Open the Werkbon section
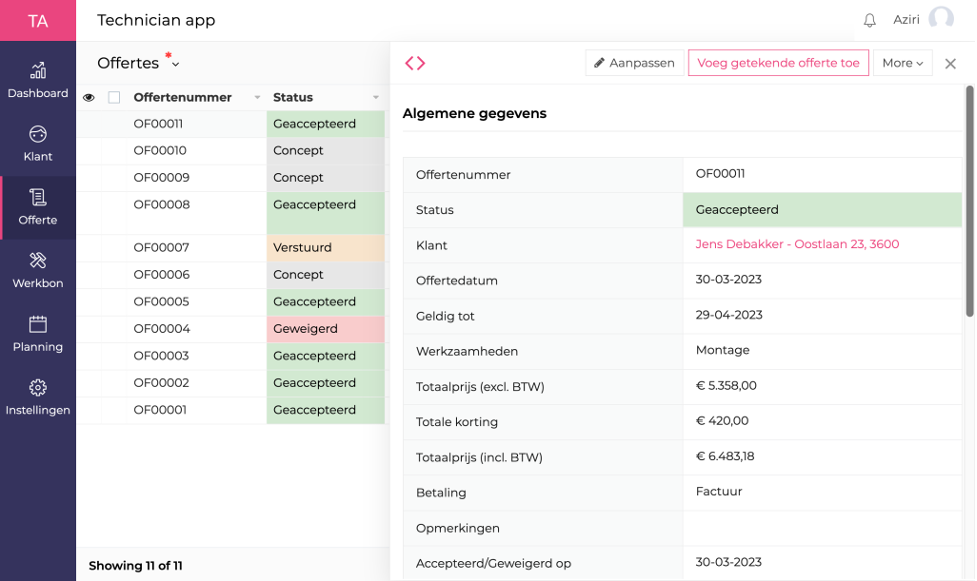The width and height of the screenshot is (977, 581). point(38,270)
